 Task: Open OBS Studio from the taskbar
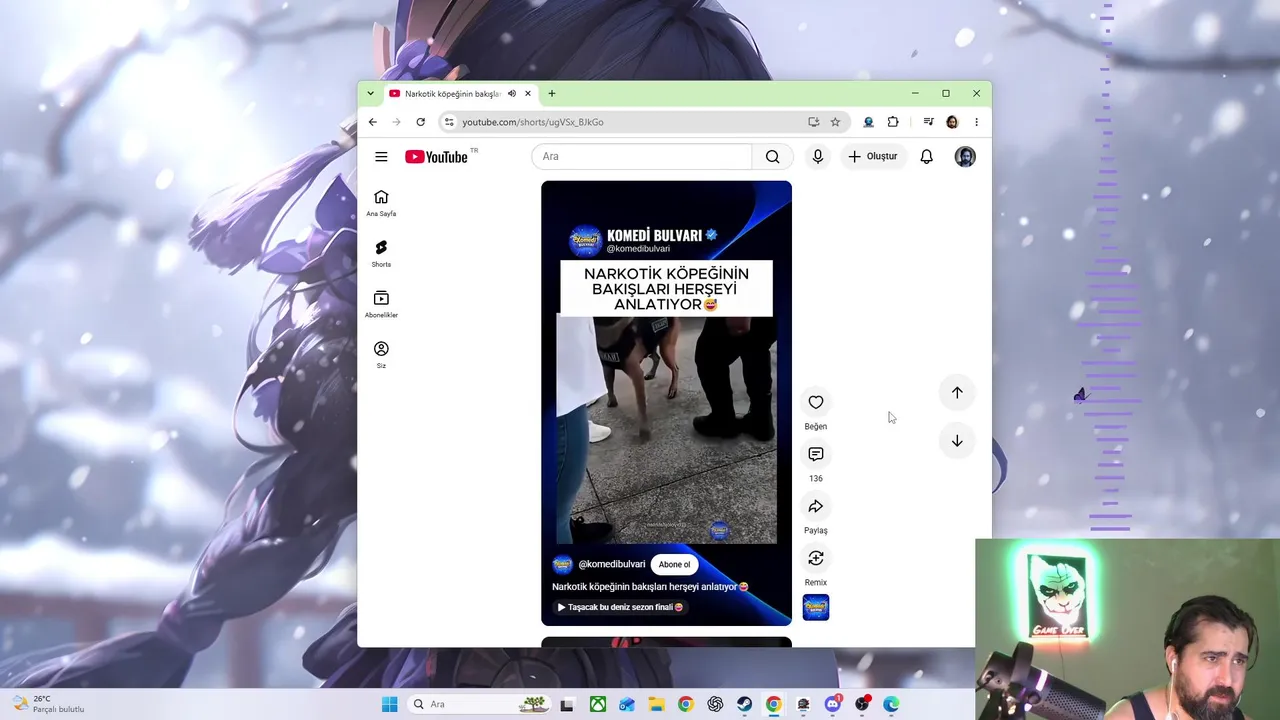[x=862, y=704]
